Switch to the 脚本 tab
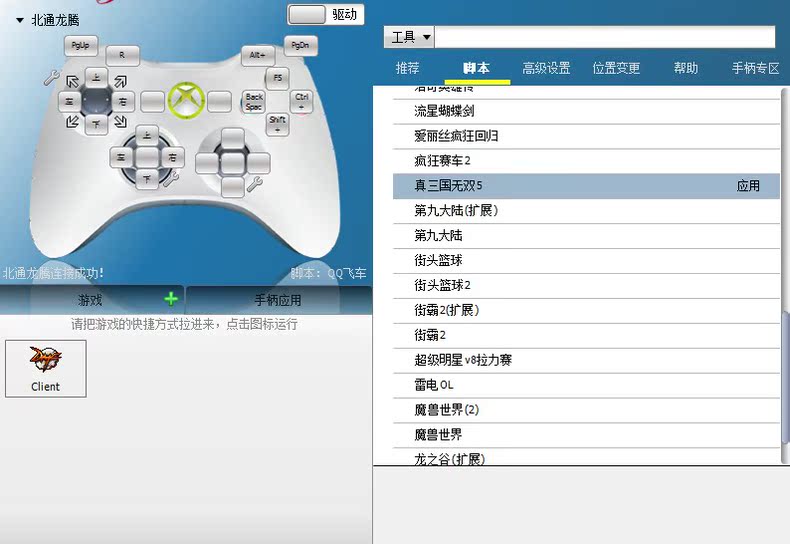Image resolution: width=790 pixels, height=544 pixels. coord(477,68)
